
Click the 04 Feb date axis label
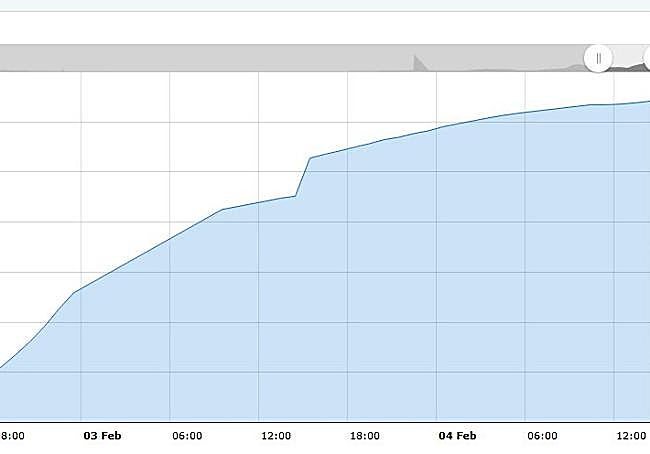pos(457,435)
